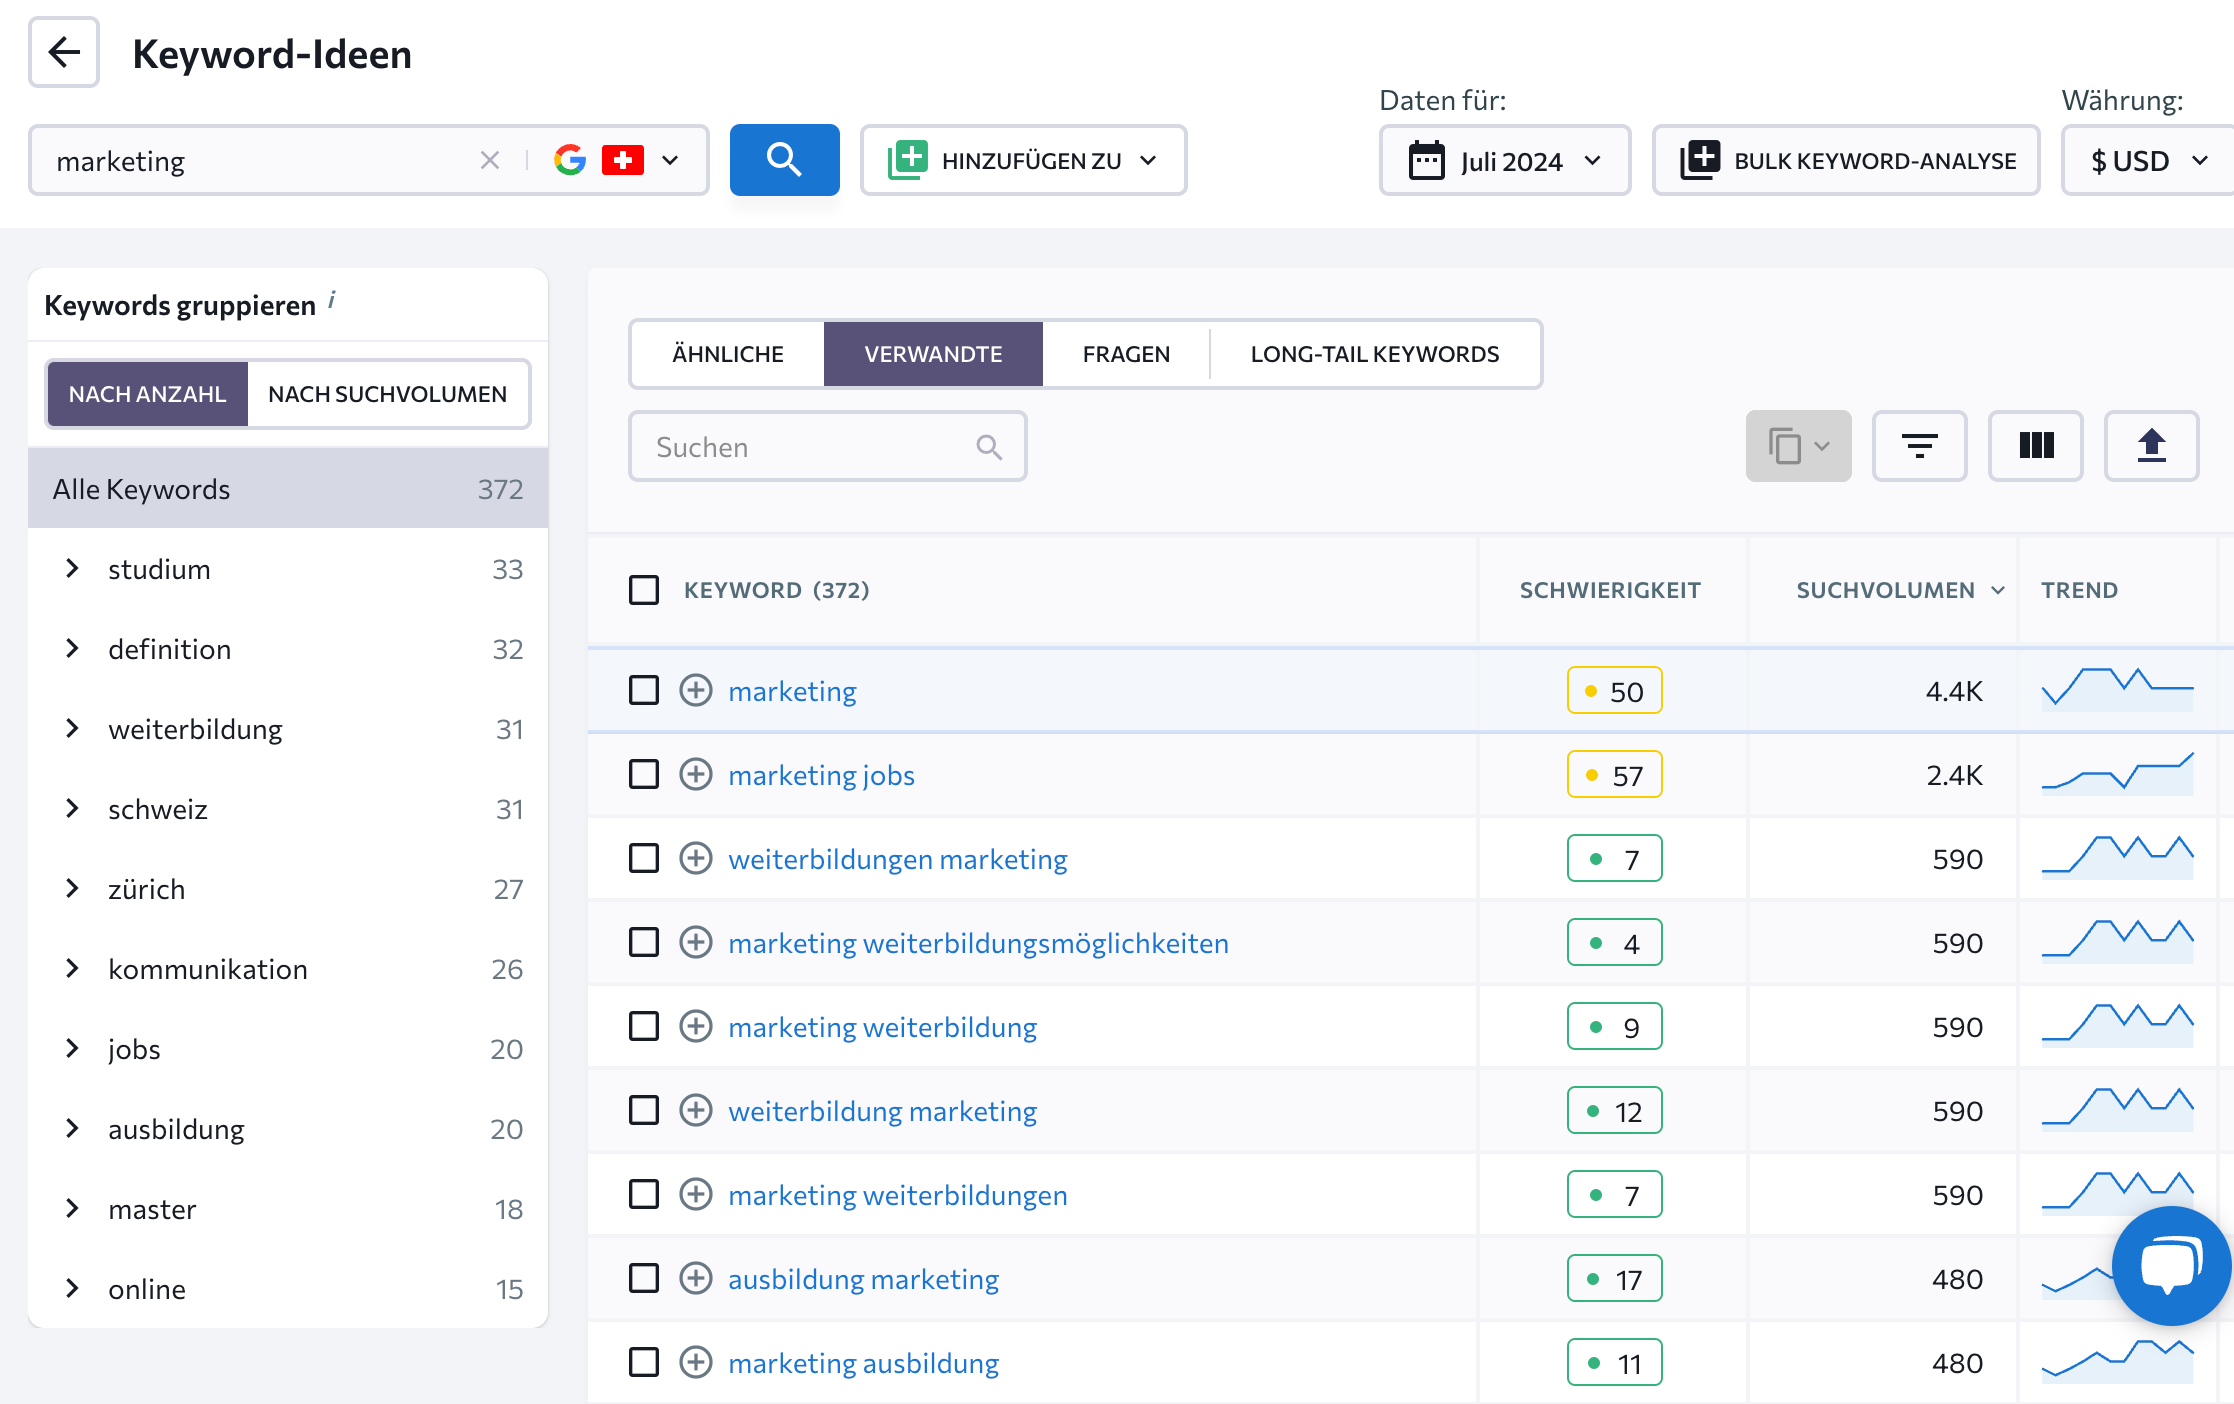
Task: Switch to the Fragen tab
Action: click(x=1126, y=354)
